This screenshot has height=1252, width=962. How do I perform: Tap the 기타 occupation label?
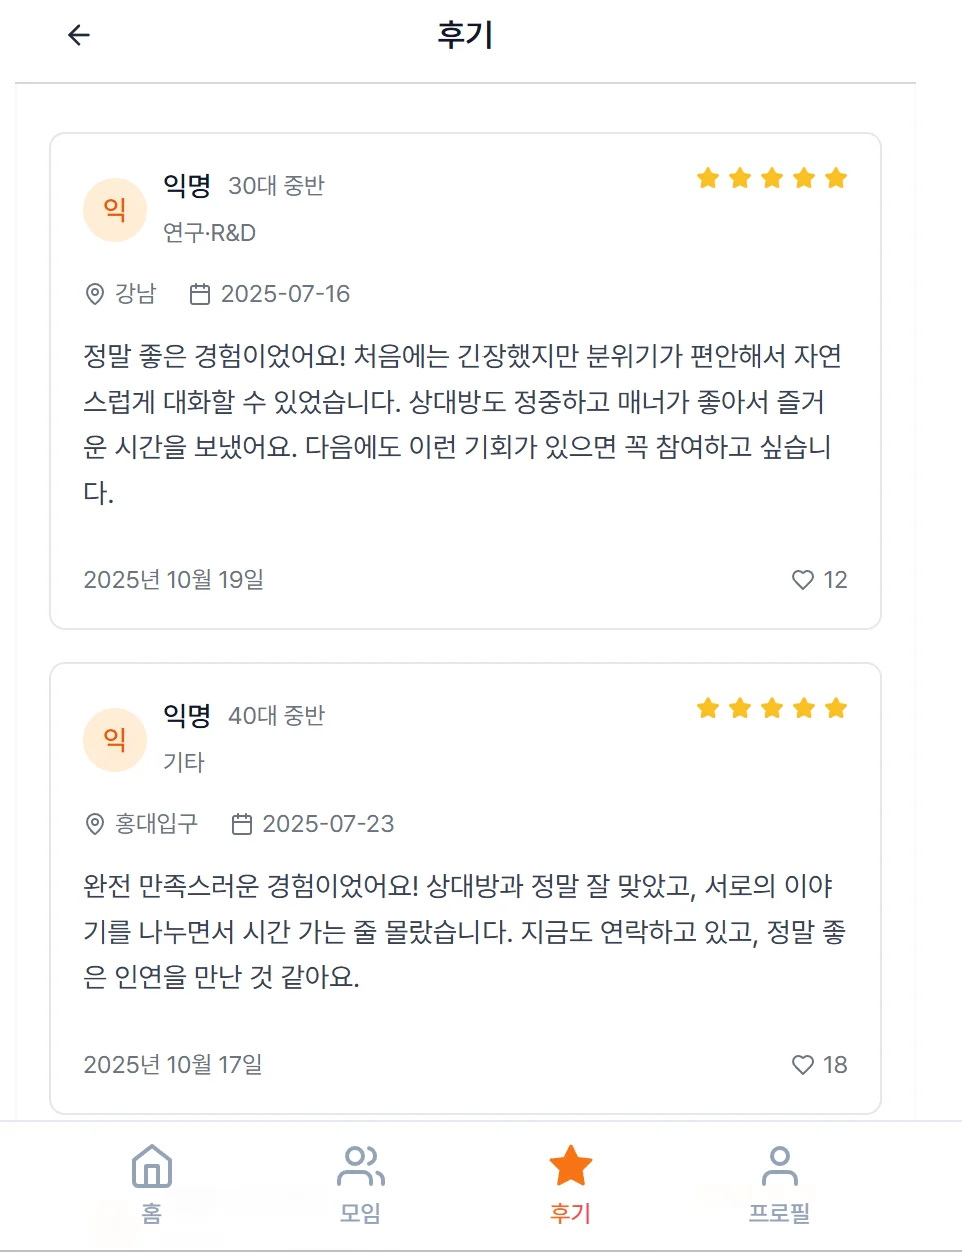[x=181, y=762]
